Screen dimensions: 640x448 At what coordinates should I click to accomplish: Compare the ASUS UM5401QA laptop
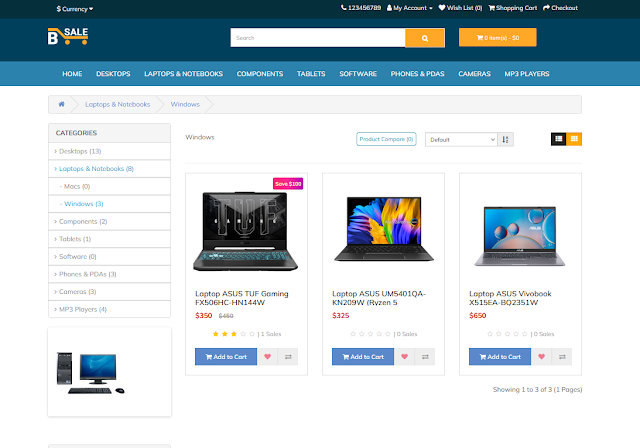point(425,357)
